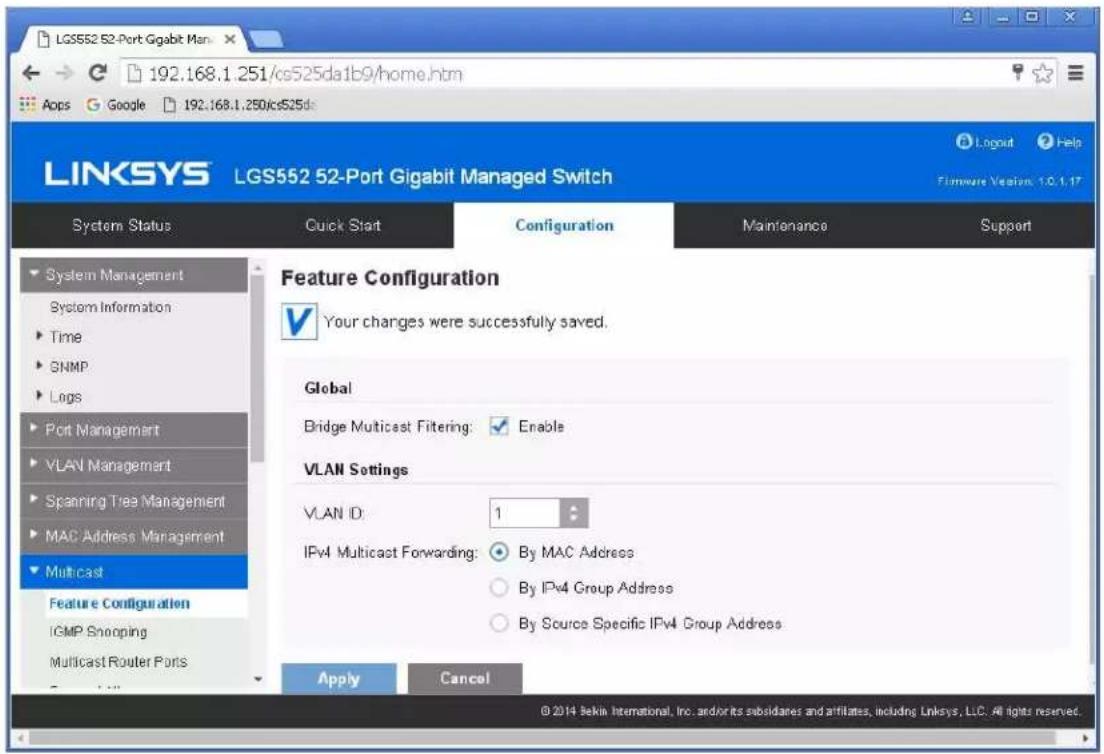Open Chrome hamburger menu
The image size is (1104, 754).
[1075, 73]
